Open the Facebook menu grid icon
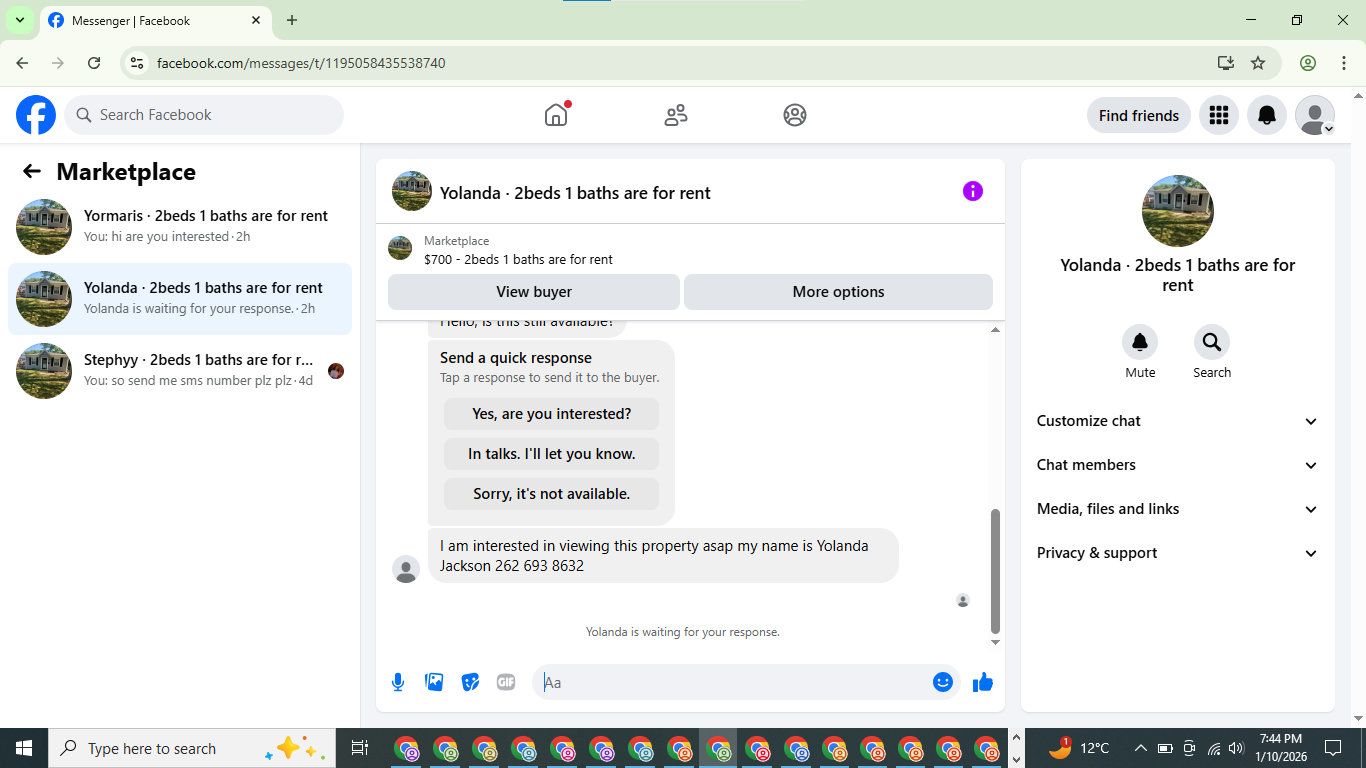1366x768 pixels. pos(1218,115)
